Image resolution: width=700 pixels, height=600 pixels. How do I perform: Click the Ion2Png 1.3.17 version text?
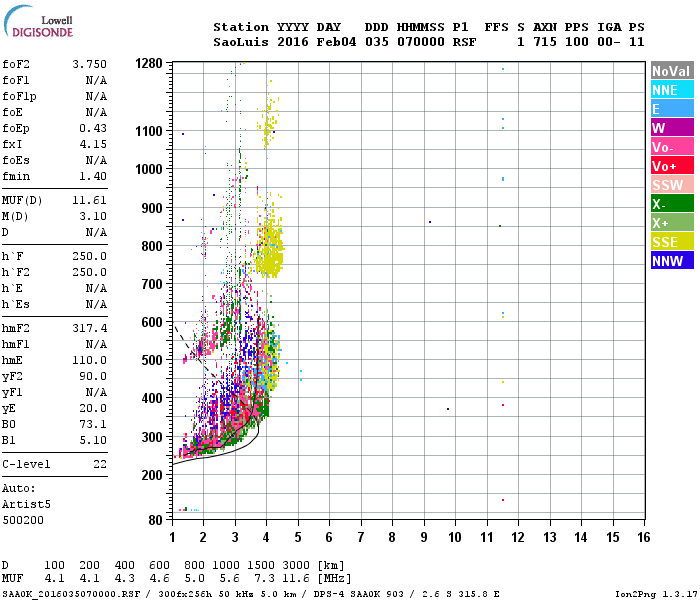pos(656,594)
